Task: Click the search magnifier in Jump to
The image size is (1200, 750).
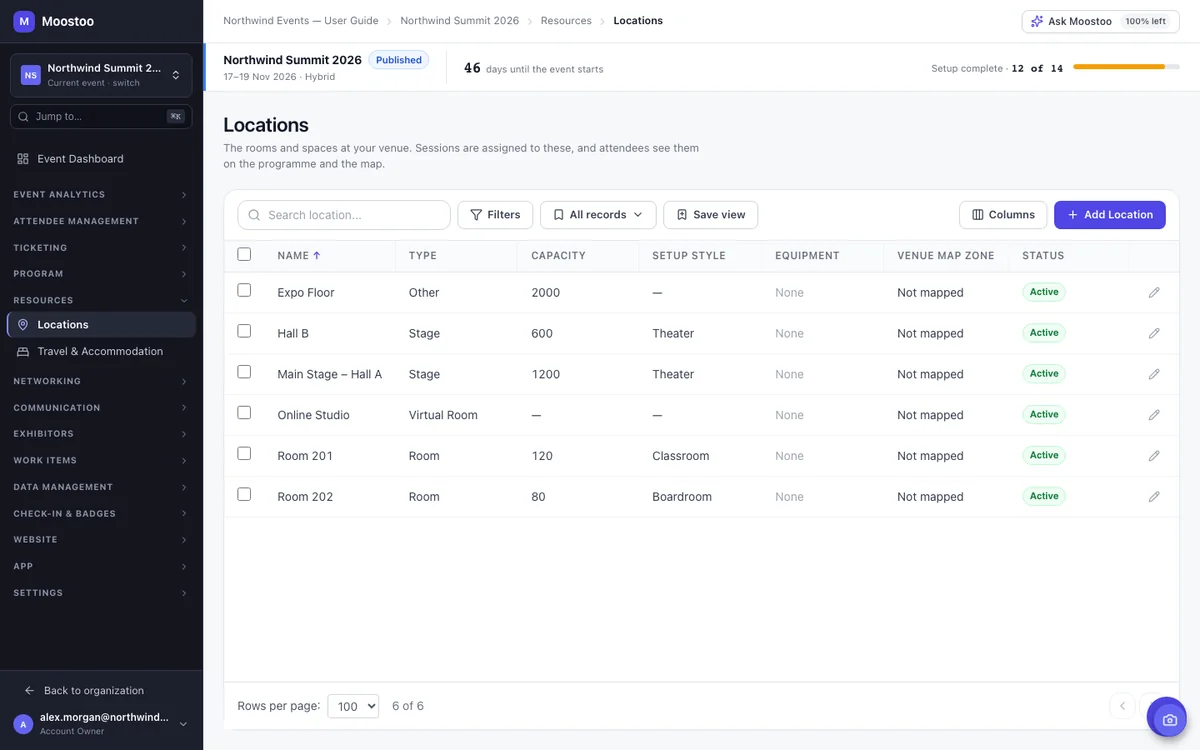Action: pos(24,116)
